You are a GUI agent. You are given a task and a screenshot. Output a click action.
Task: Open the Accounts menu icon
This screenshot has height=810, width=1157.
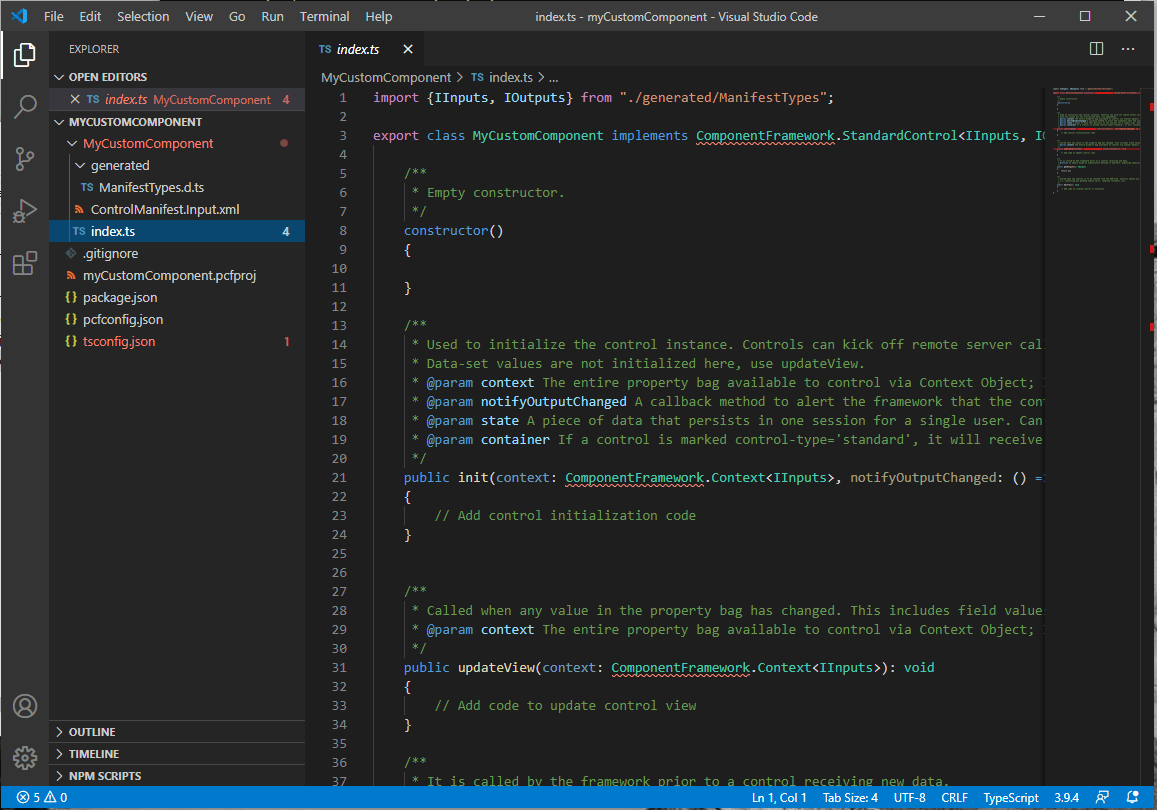[25, 706]
